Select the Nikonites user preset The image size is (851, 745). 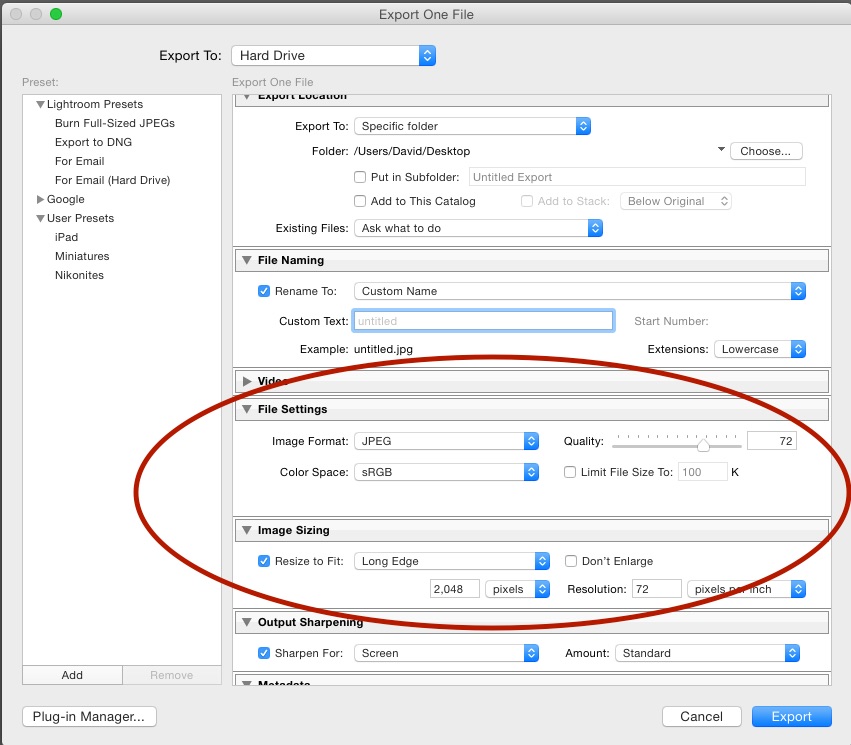[80, 275]
